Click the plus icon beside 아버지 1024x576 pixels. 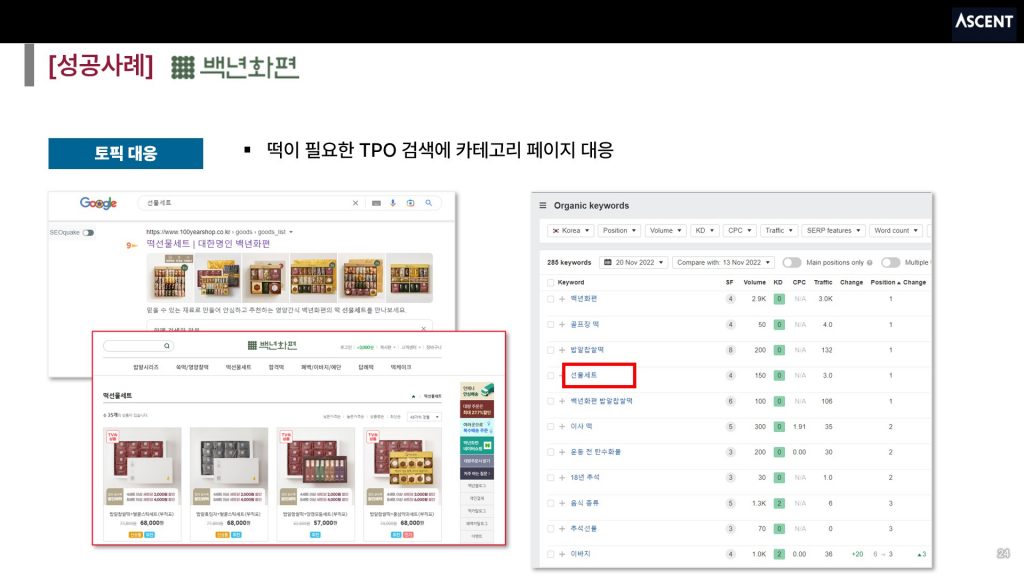(x=562, y=554)
